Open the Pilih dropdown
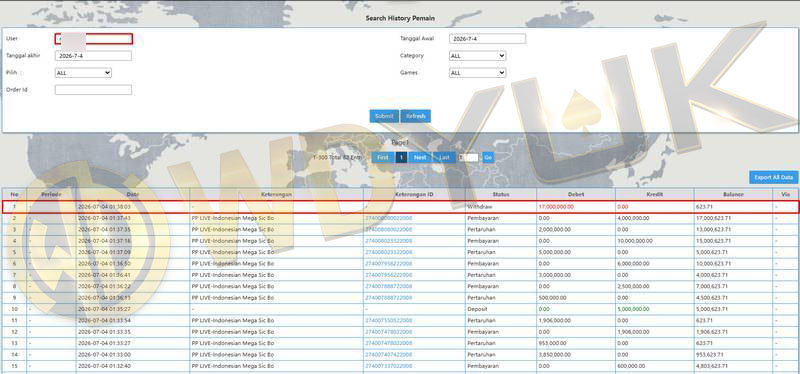Image resolution: width=800 pixels, height=374 pixels. point(83,73)
